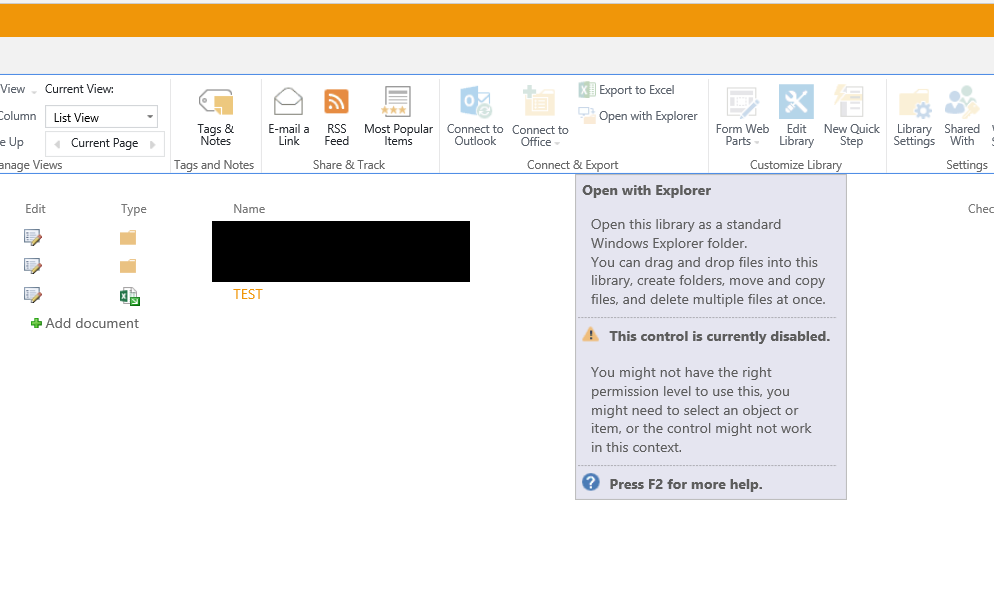
Task: Open Tags & Notes
Action: (x=216, y=118)
